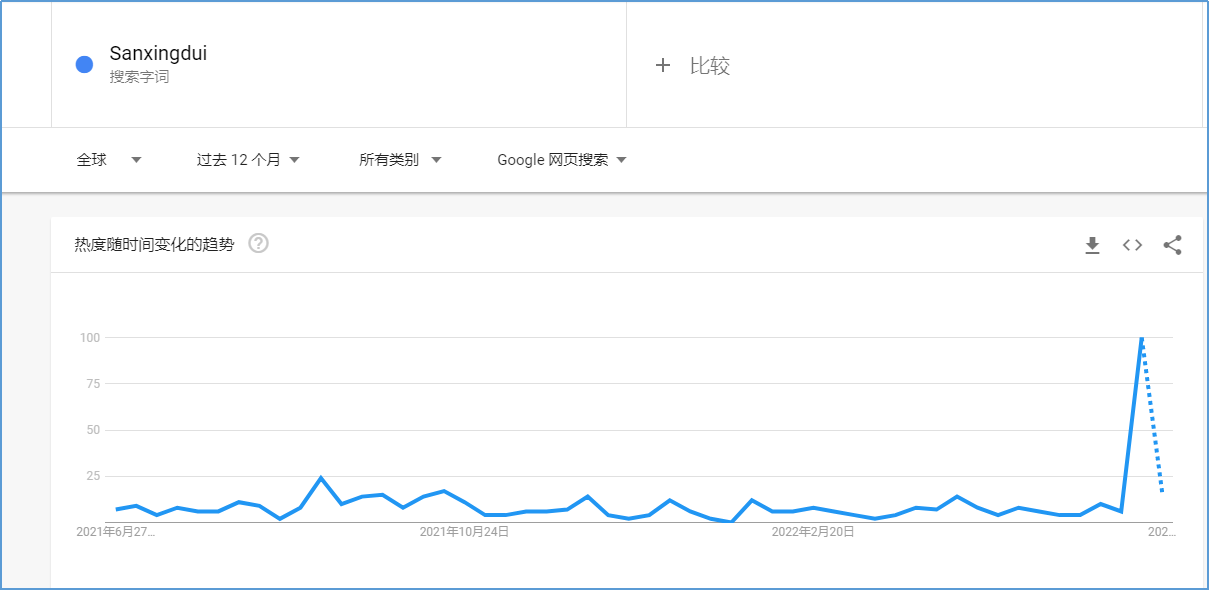Click the 2021年10月24日 date label on the axis
Viewport: 1211px width, 590px height.
464,532
